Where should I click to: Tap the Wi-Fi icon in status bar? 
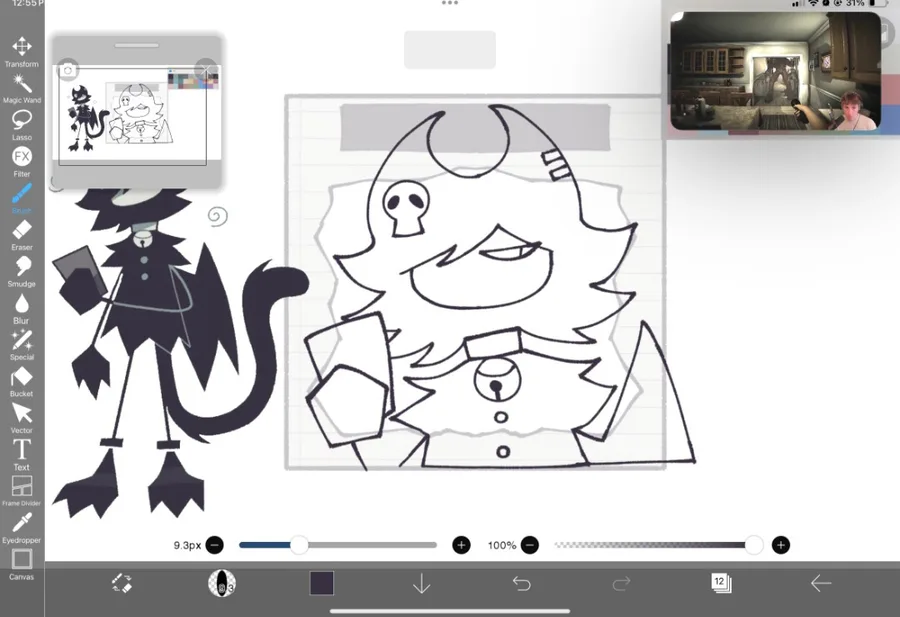click(813, 3)
